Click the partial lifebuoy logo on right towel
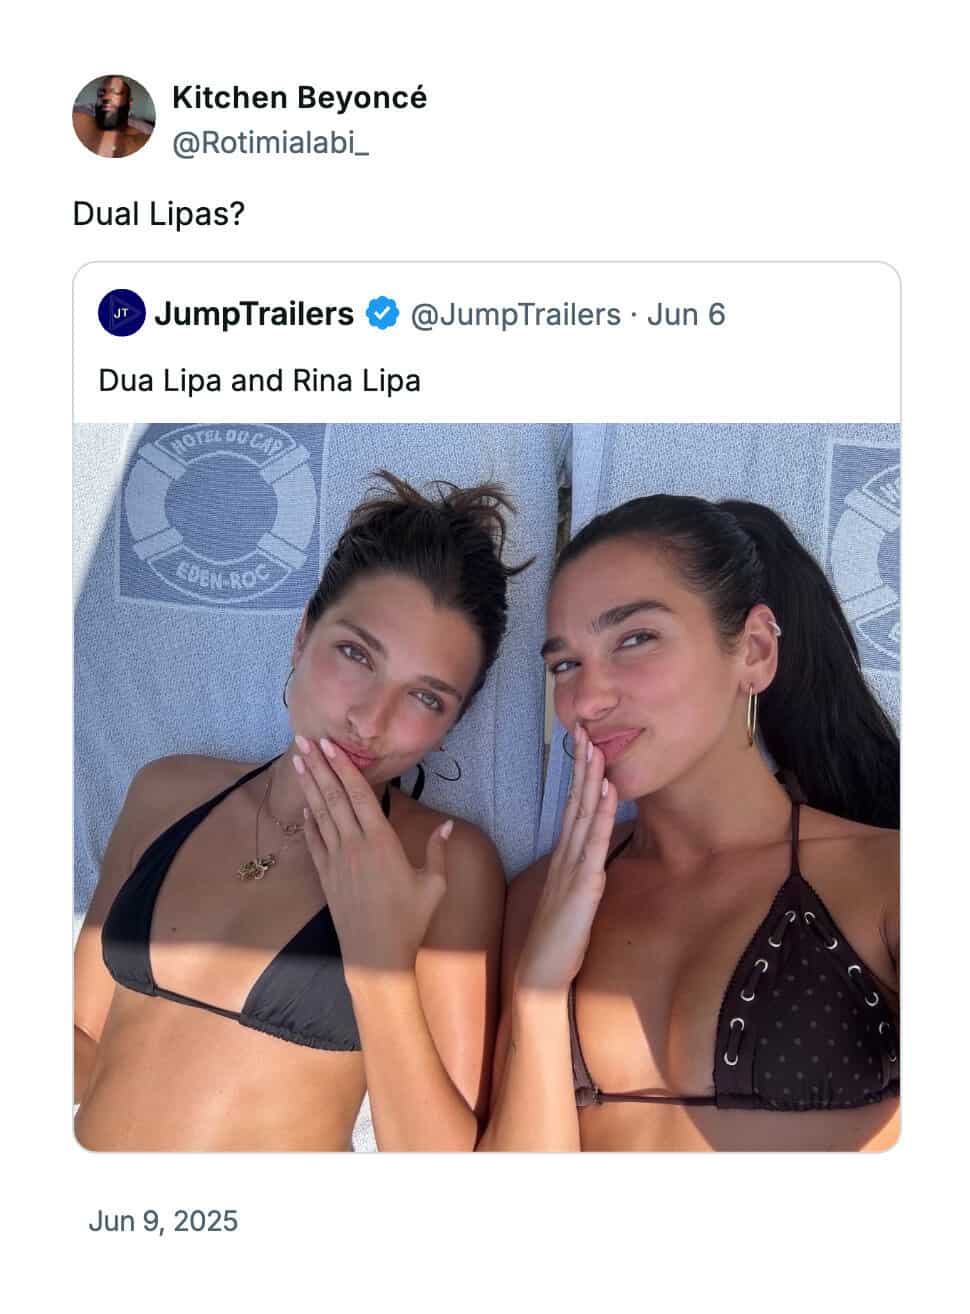The width and height of the screenshot is (970, 1314). tap(866, 558)
